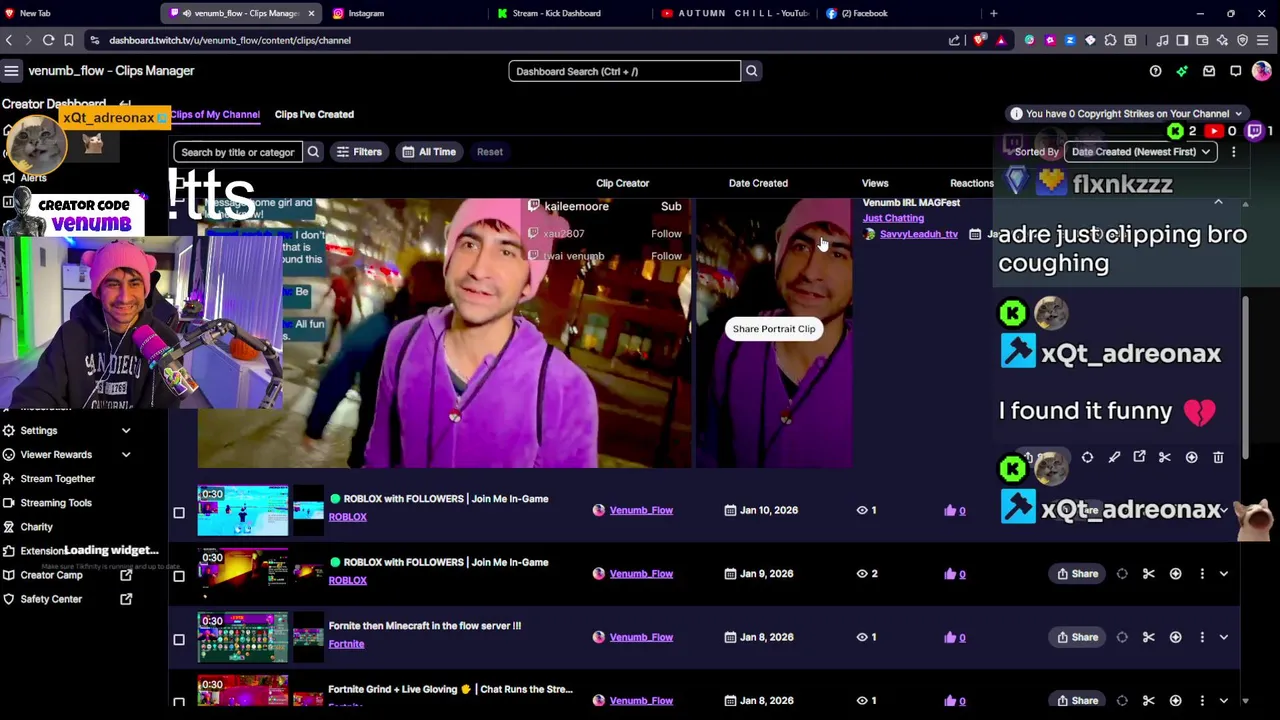This screenshot has width=1280, height=720.
Task: Expand the copyright strikes banner chevron
Action: click(1238, 114)
